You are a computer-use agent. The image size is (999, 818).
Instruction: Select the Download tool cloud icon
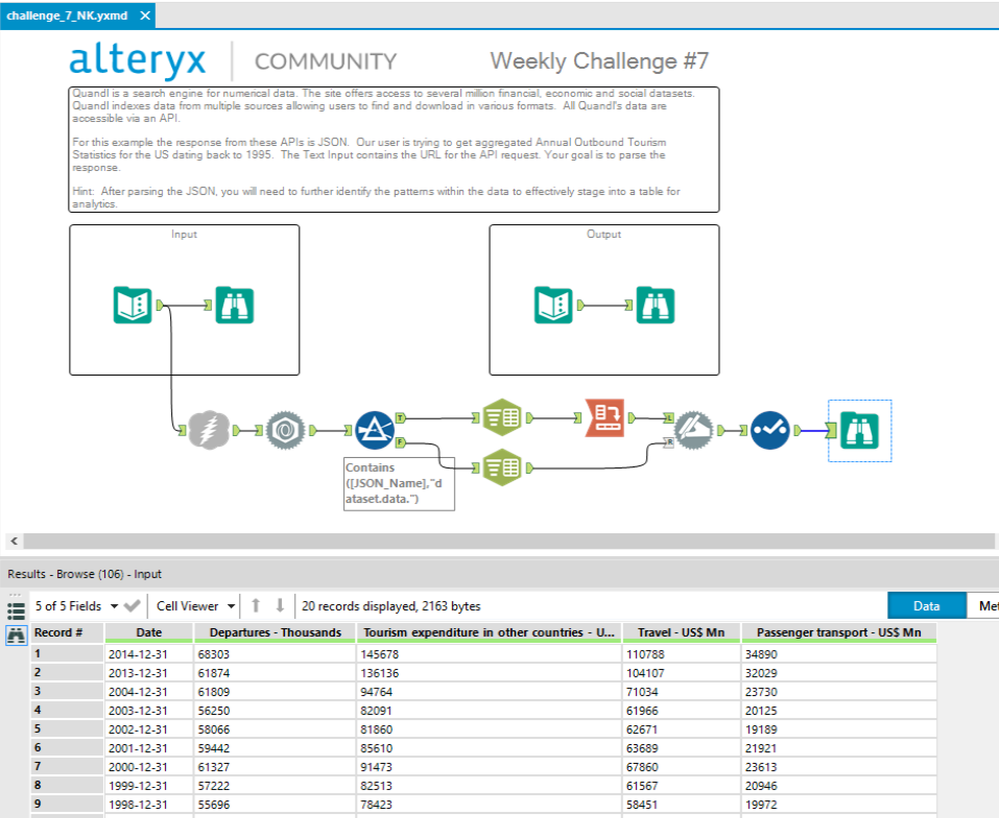point(208,430)
